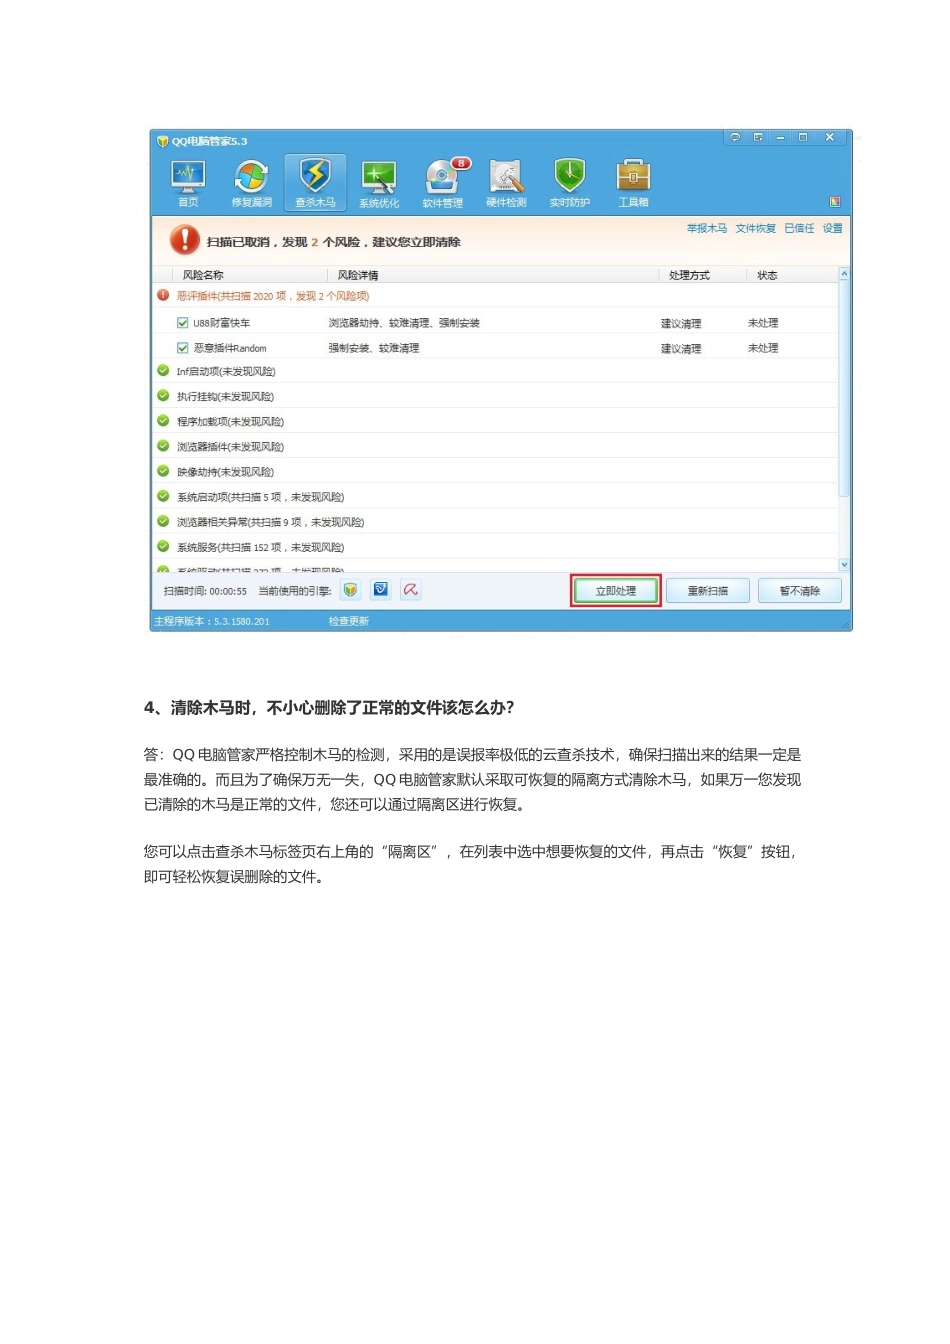The width and height of the screenshot is (950, 1344).
Task: Maximize the QQ电脑管家 window
Action: [803, 137]
